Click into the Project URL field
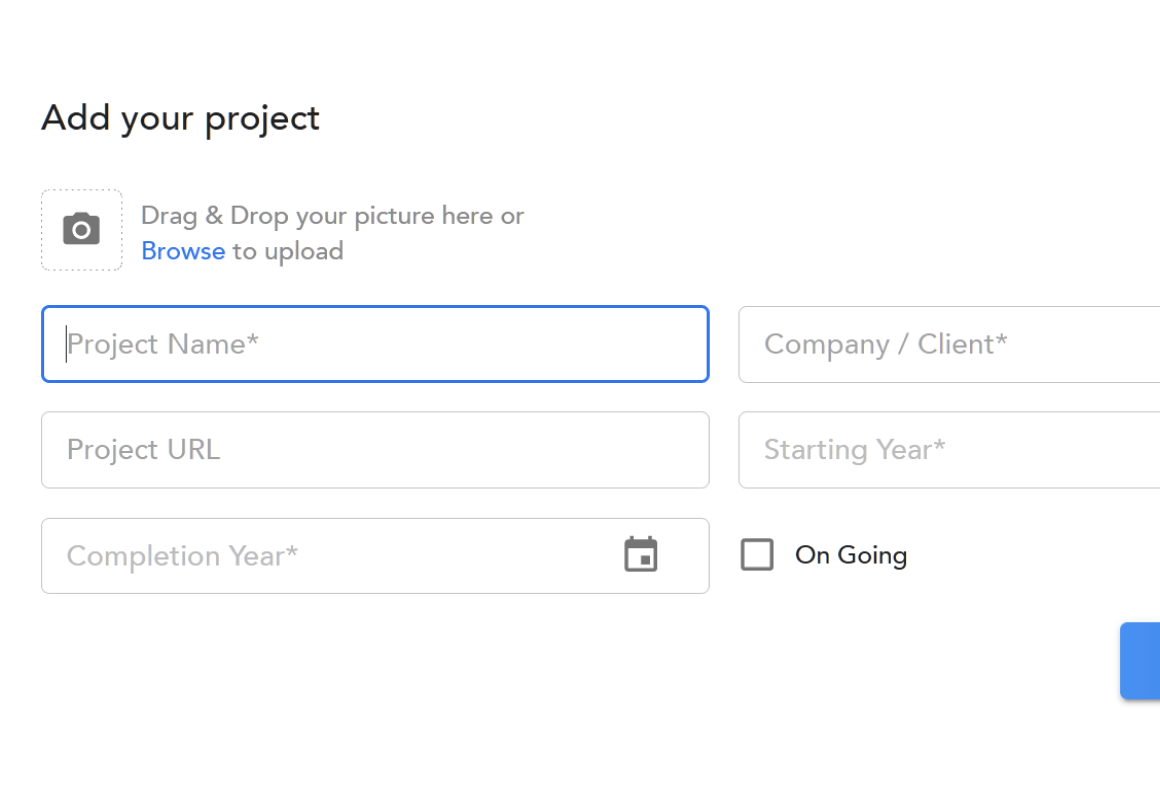The height and width of the screenshot is (801, 1160). click(x=375, y=450)
